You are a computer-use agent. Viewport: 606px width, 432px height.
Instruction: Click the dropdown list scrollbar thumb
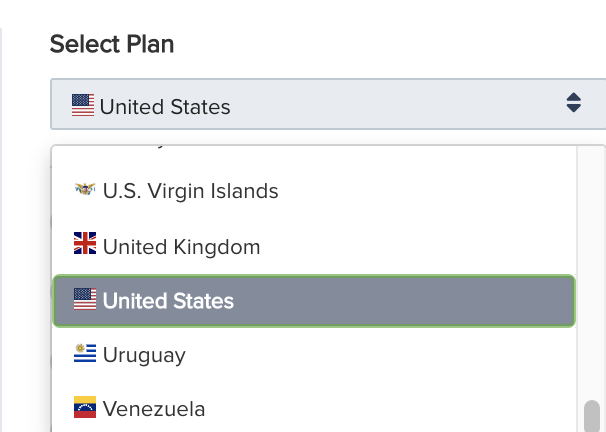click(x=591, y=416)
